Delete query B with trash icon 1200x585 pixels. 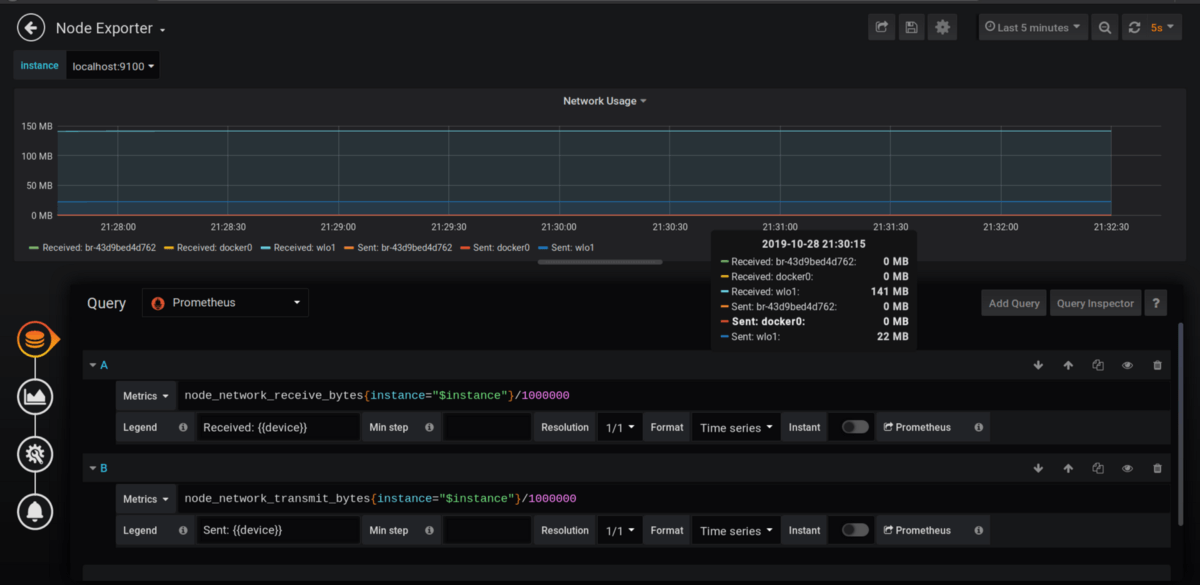tap(1158, 468)
